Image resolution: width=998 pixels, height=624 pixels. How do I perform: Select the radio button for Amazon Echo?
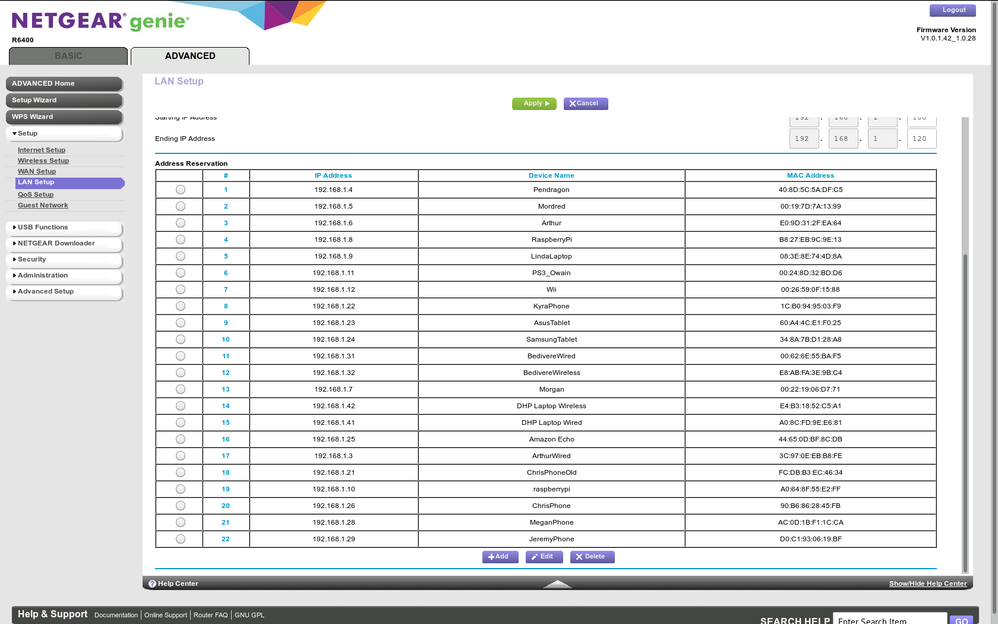181,439
